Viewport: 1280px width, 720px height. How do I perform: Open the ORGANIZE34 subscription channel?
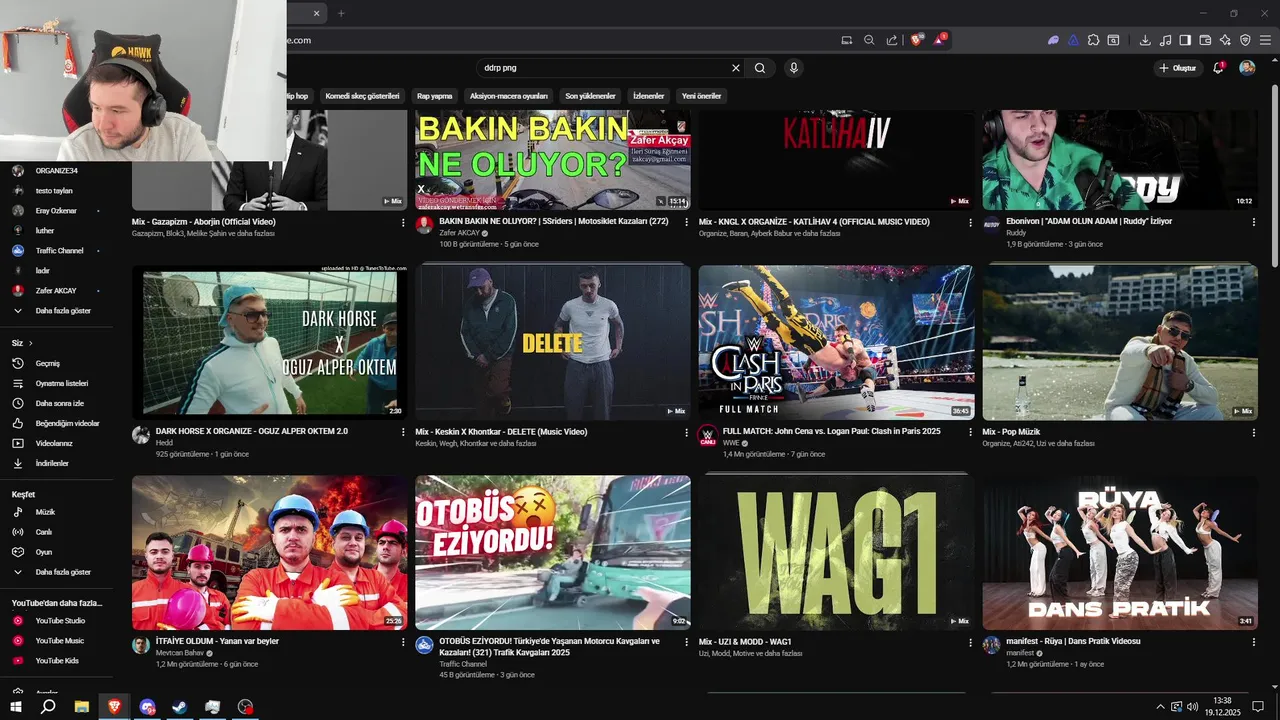coord(57,171)
